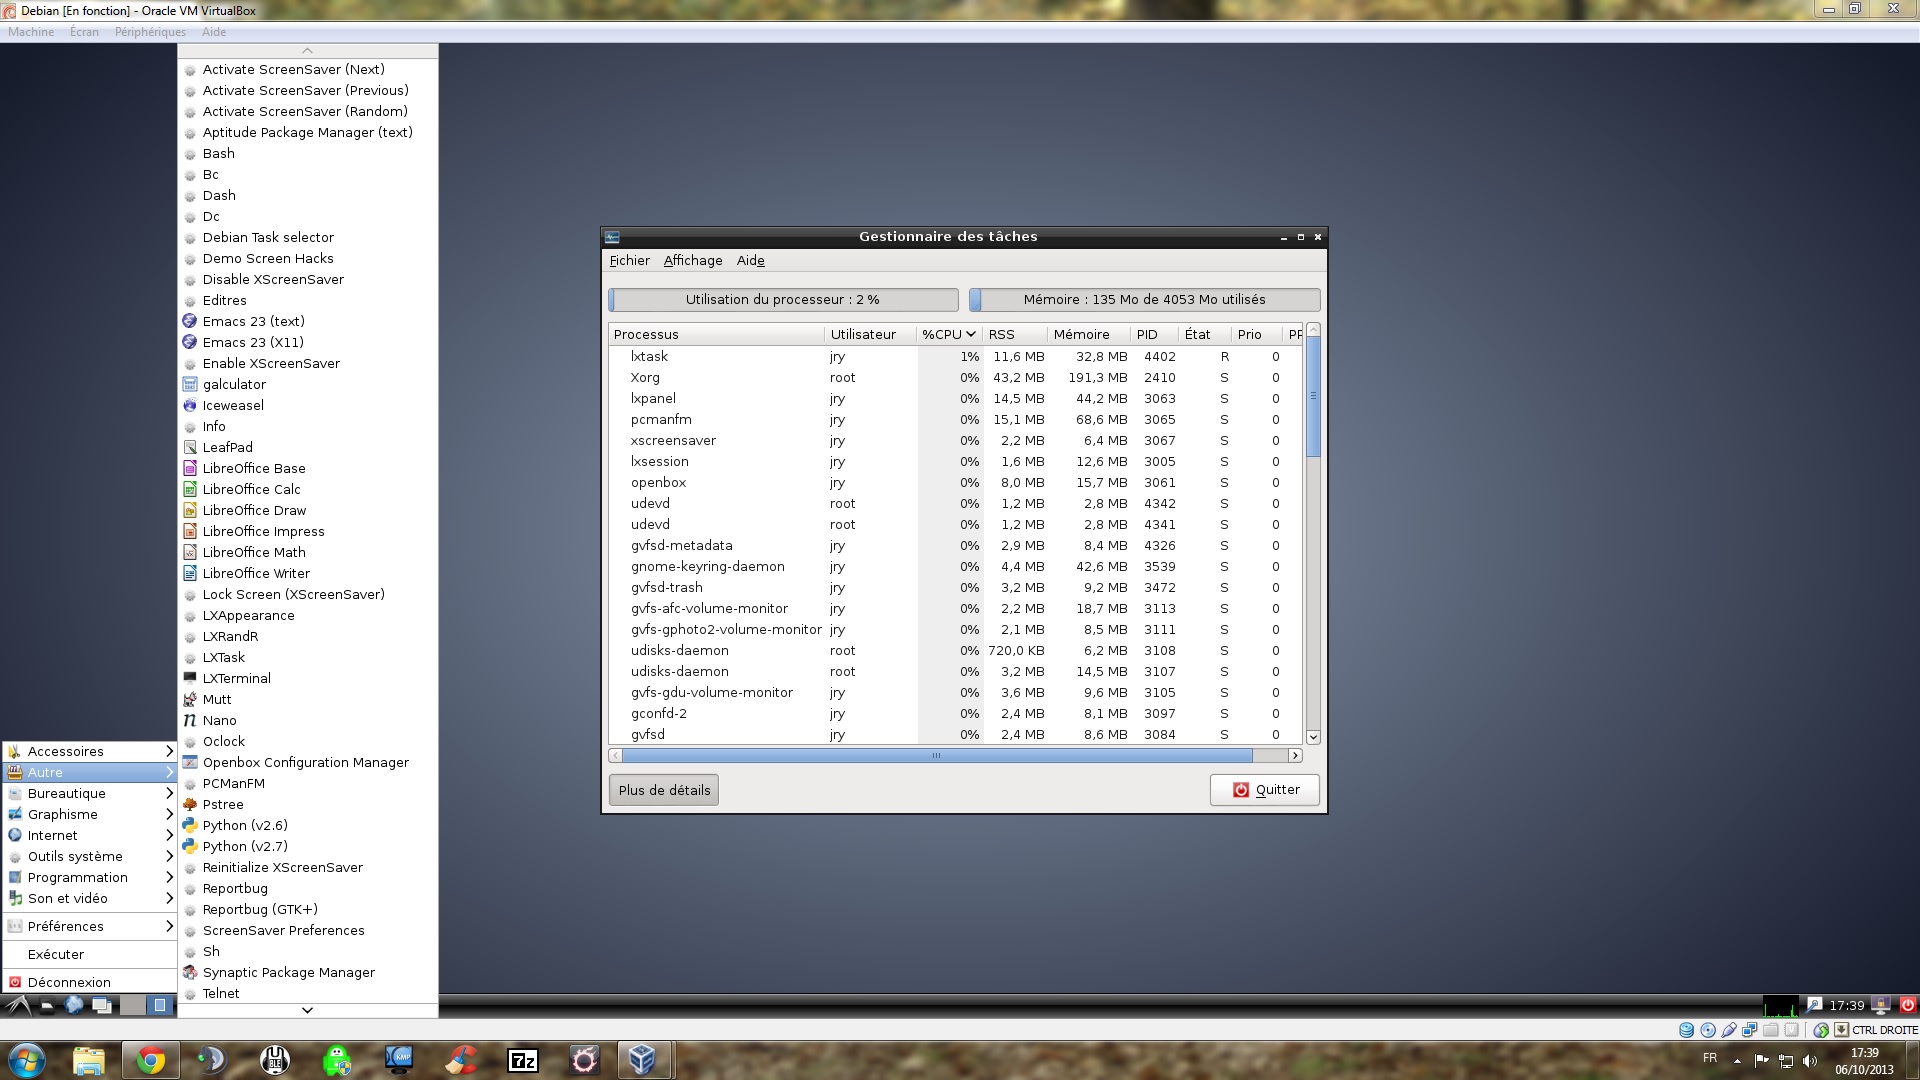Click the VirtualBox network adapters indicator
The height and width of the screenshot is (1080, 1920).
point(1750,1030)
